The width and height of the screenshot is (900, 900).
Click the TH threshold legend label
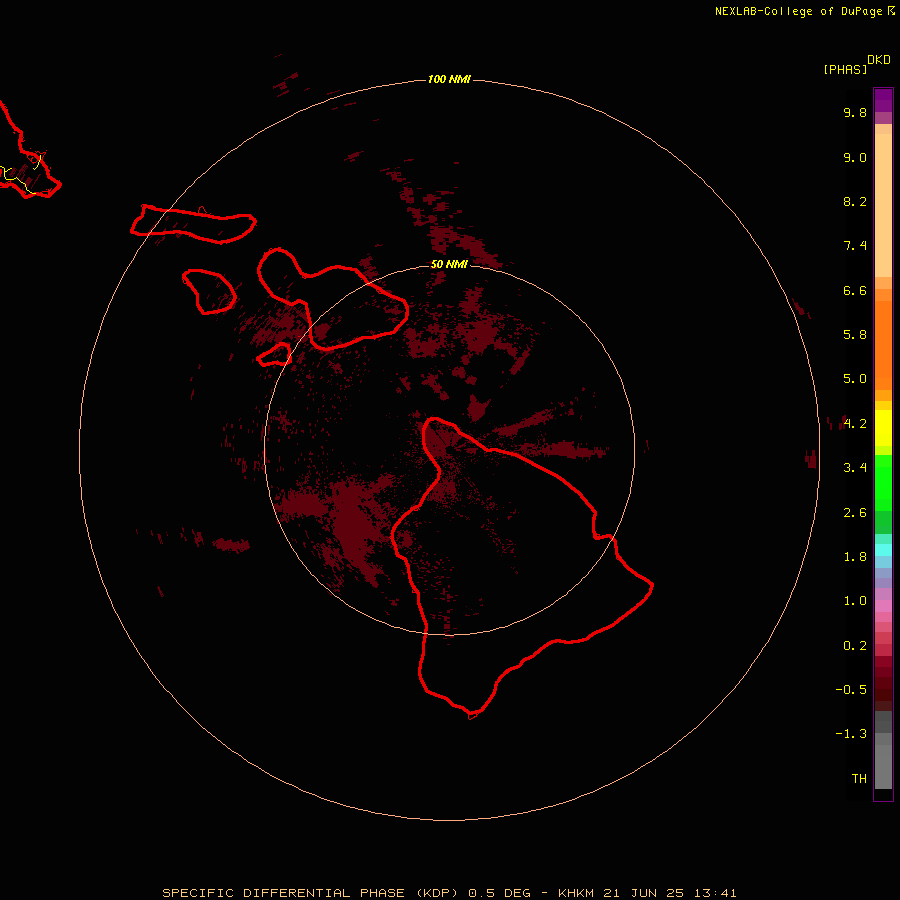coord(859,779)
